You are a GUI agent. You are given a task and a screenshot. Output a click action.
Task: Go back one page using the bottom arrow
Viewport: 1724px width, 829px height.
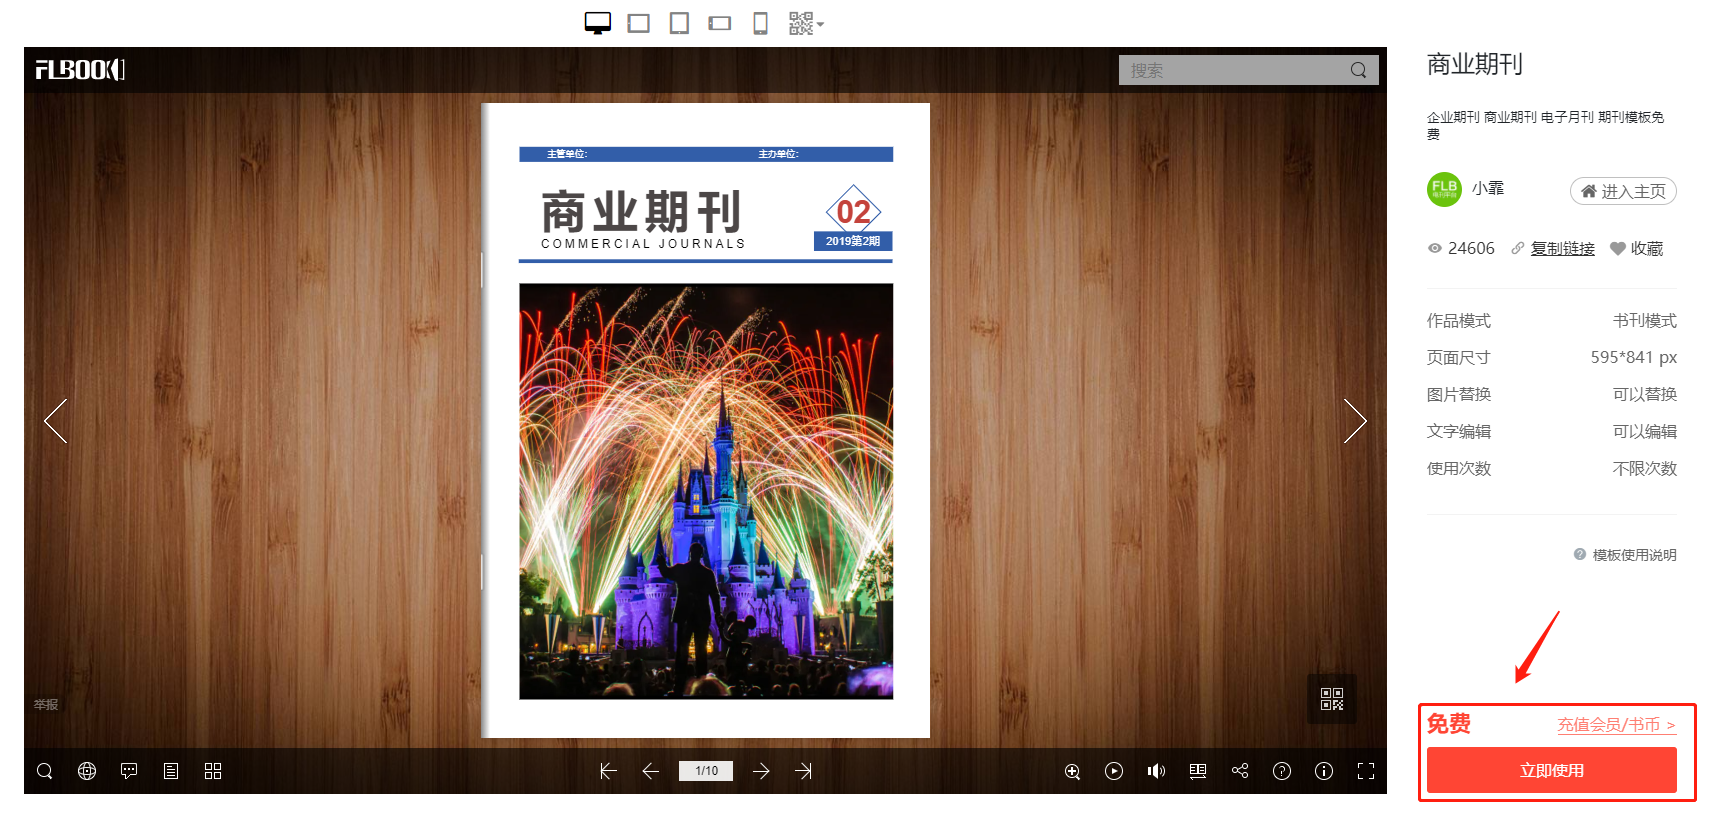pos(650,771)
